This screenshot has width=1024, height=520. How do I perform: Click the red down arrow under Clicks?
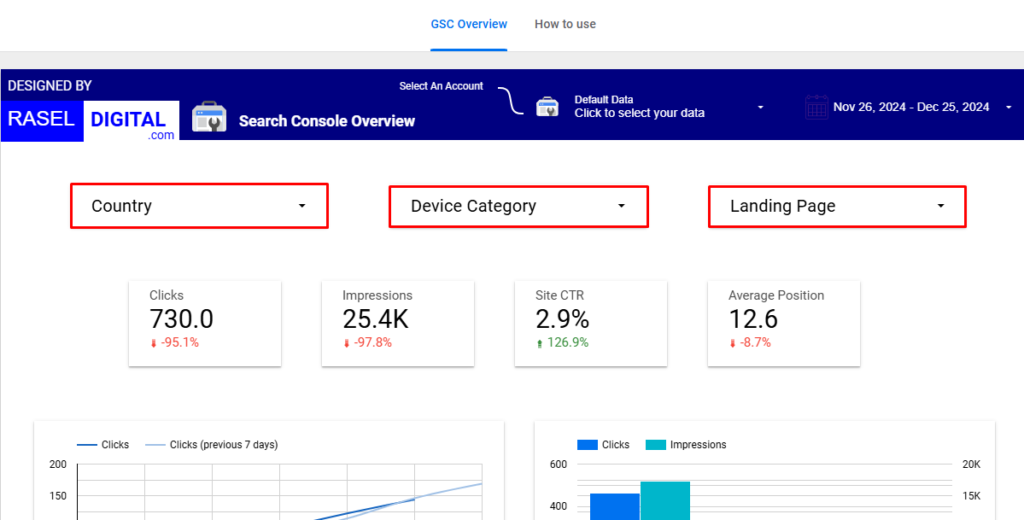(154, 343)
